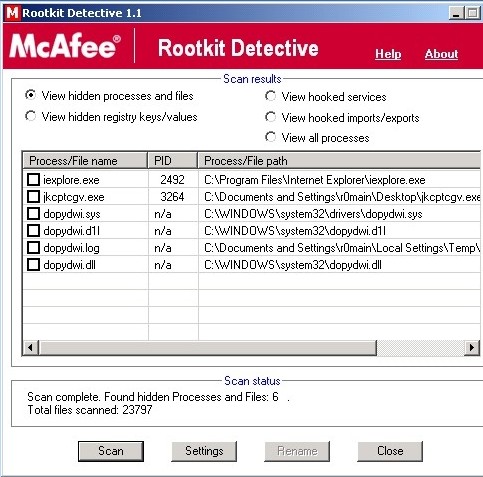Click PID value 3264
This screenshot has height=477, width=483.
click(x=172, y=197)
